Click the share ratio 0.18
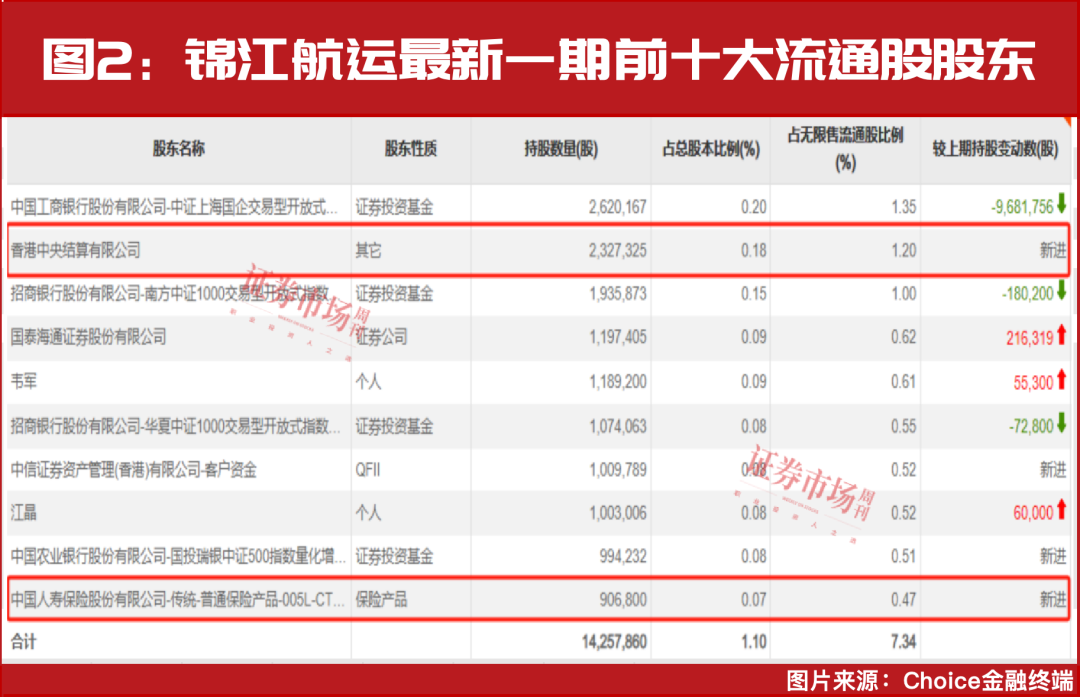The width and height of the screenshot is (1080, 697). pos(754,250)
